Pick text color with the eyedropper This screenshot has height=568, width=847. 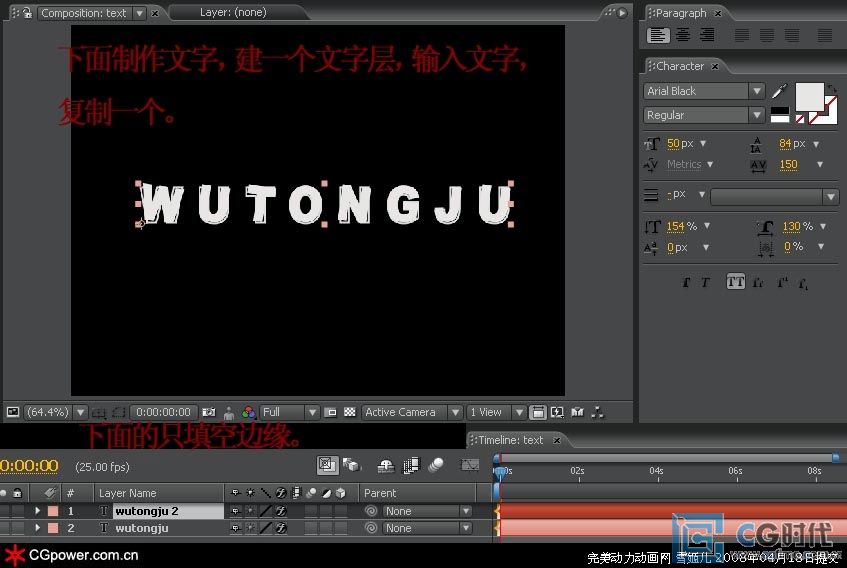point(779,91)
